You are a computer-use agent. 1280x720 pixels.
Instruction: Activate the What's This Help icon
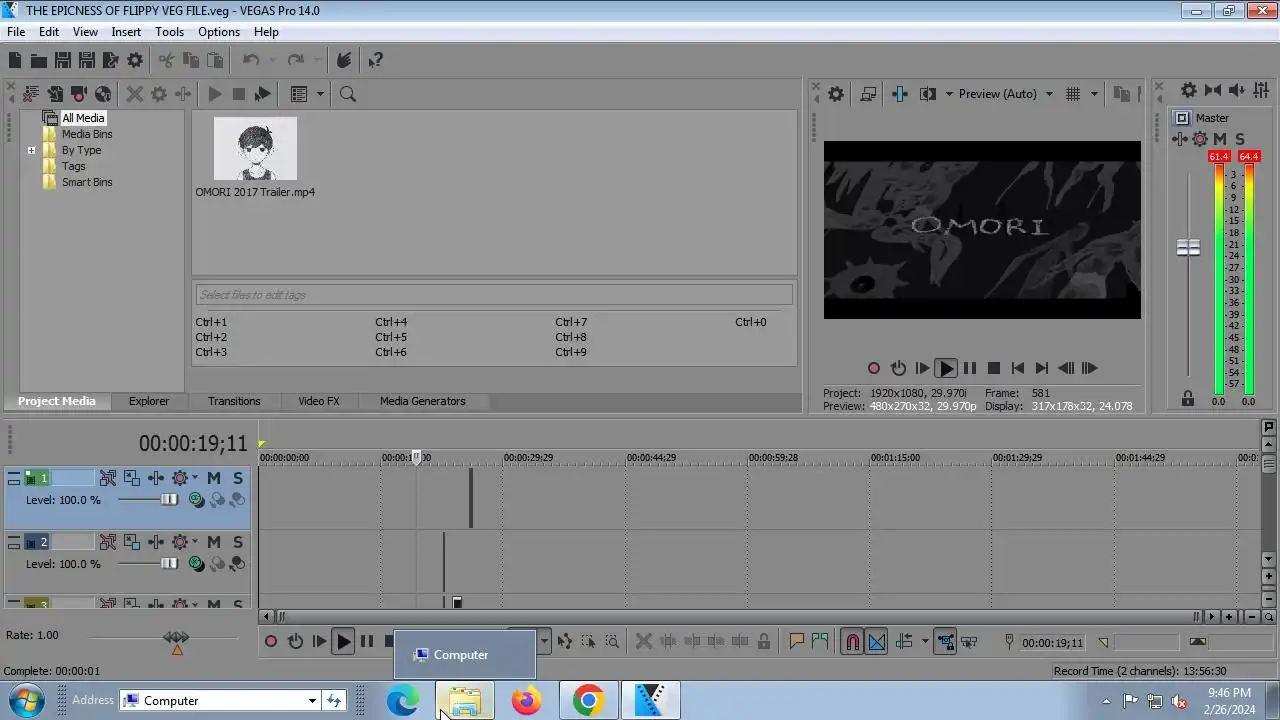[x=375, y=61]
